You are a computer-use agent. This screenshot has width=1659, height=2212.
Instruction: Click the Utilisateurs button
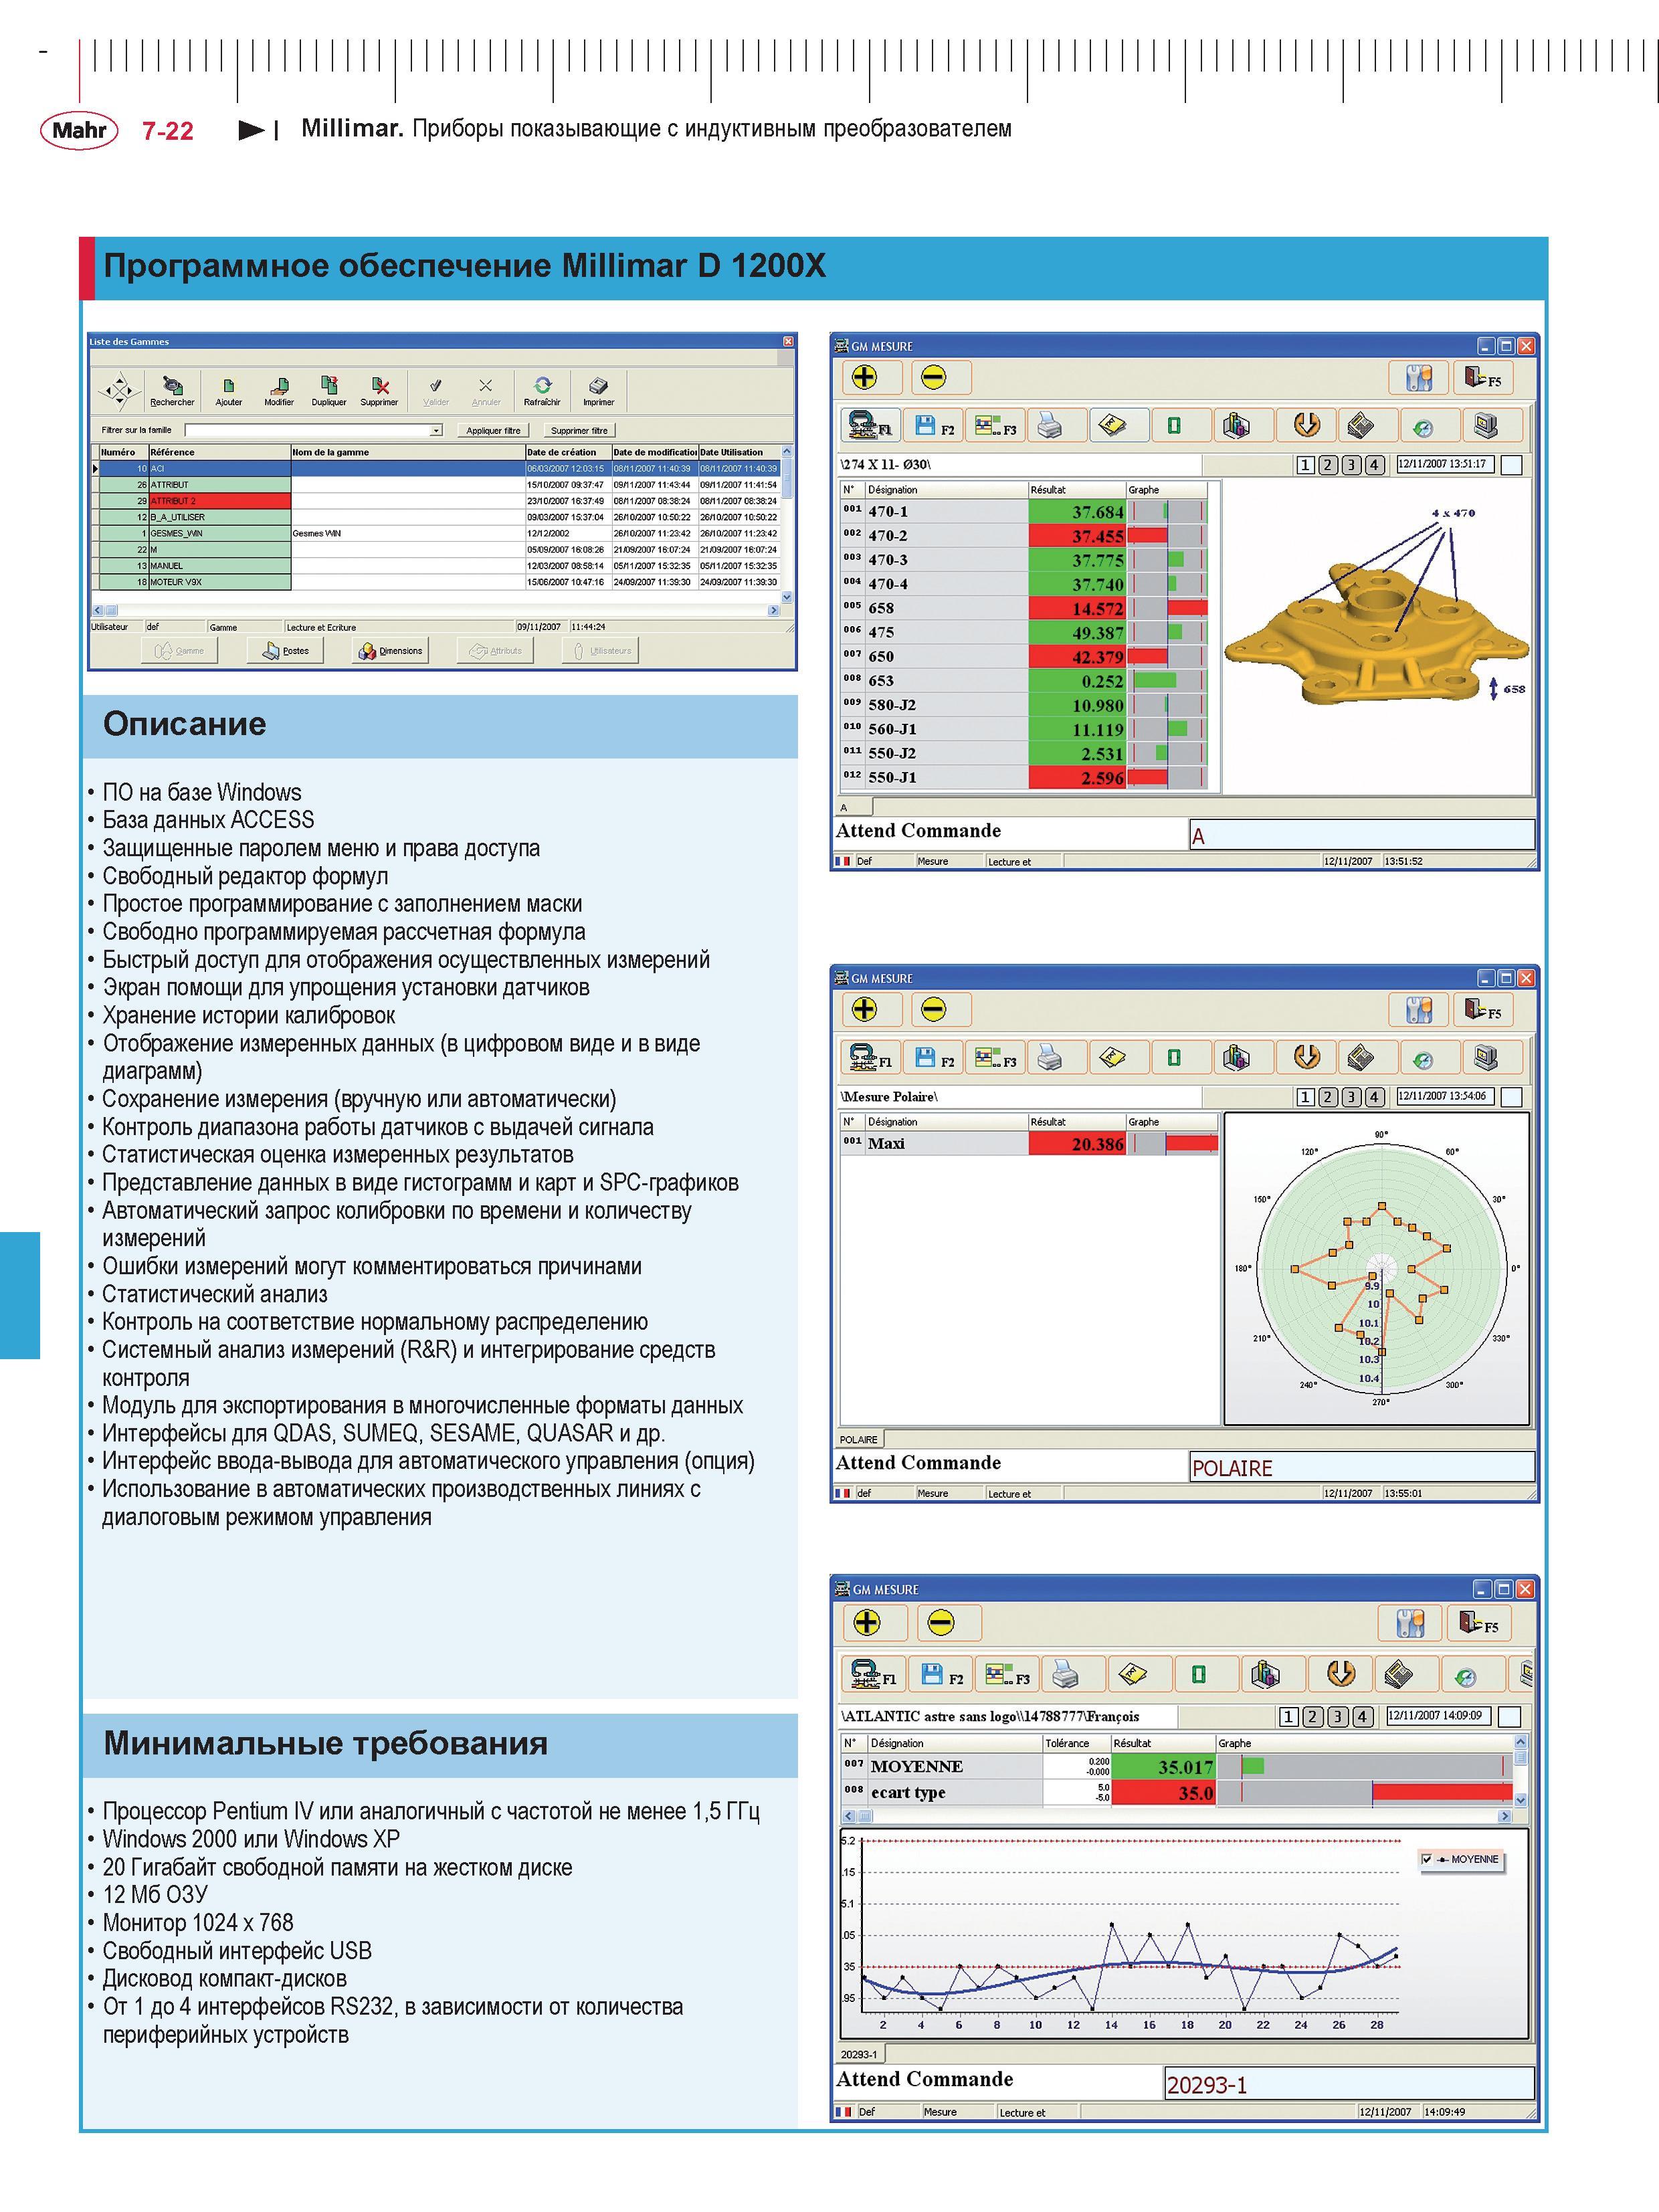tap(600, 651)
